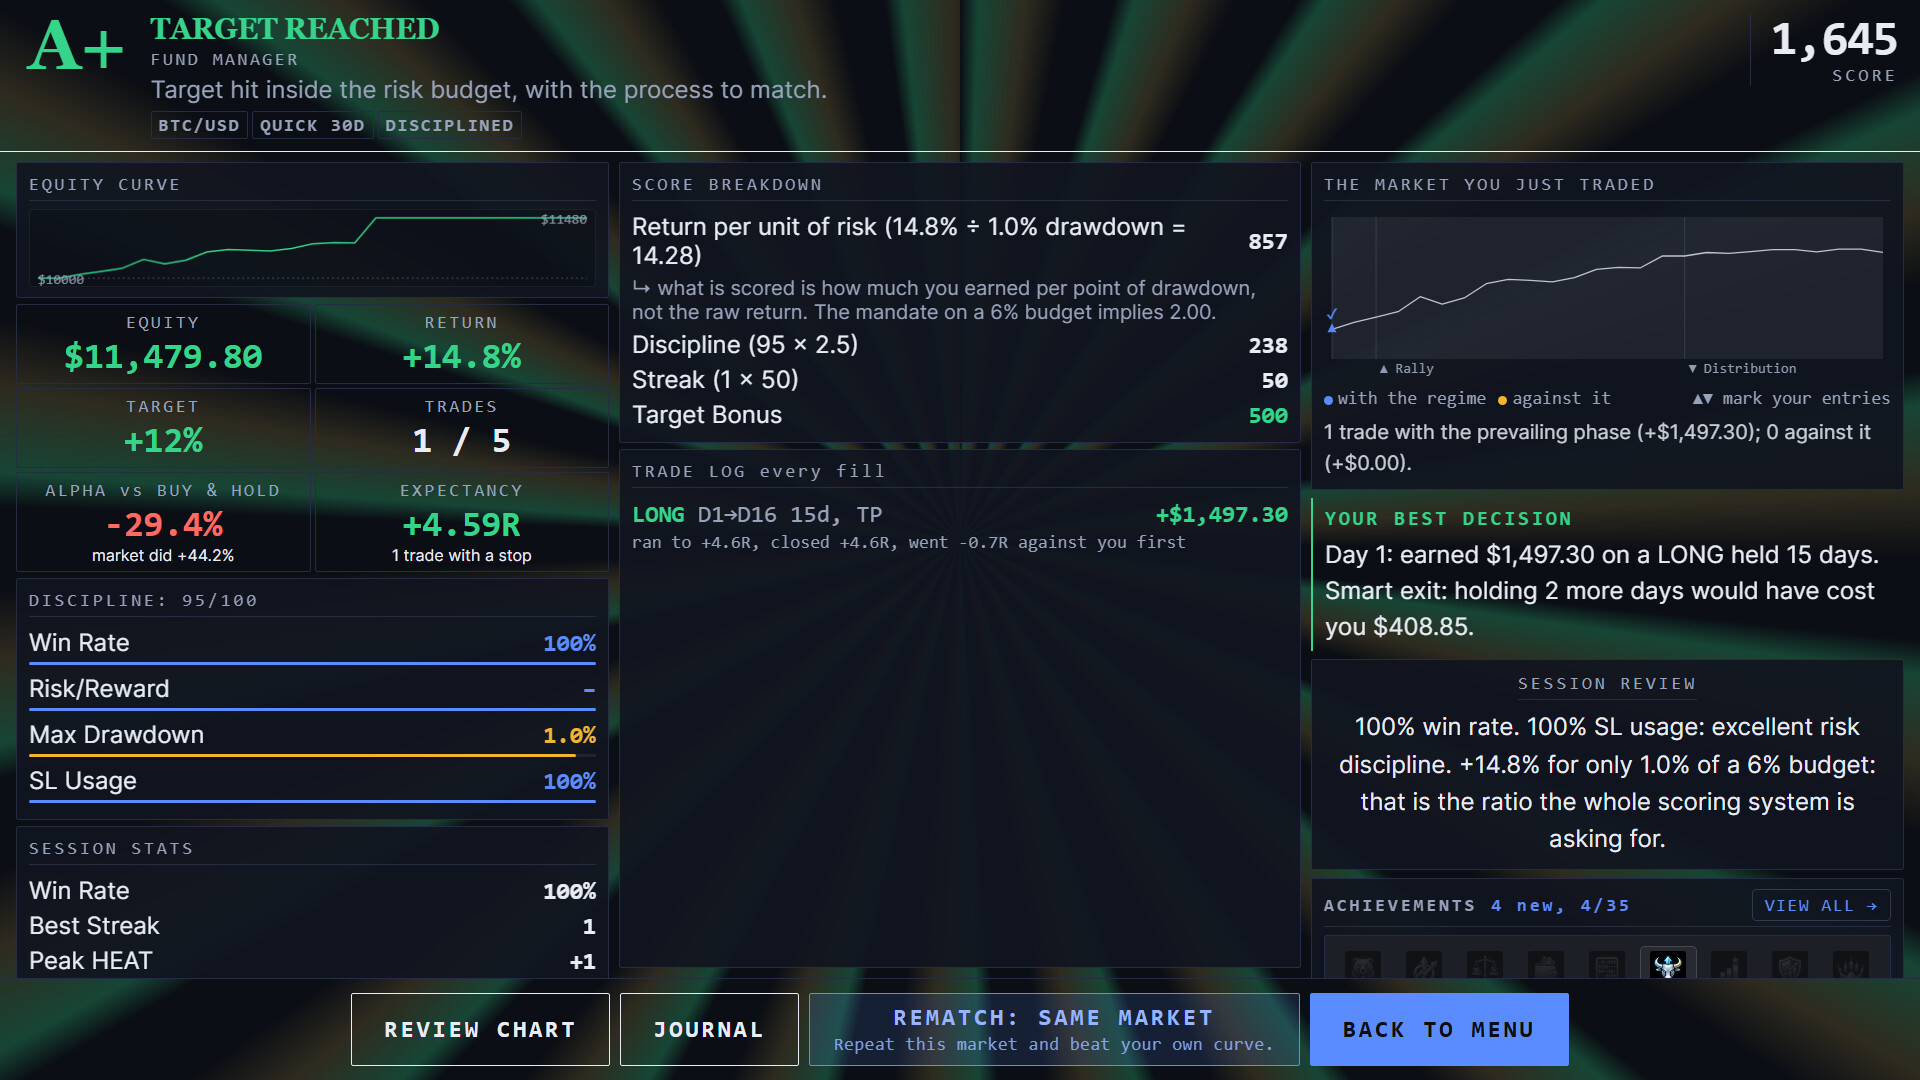Click the Rally phase marker
Viewport: 1920px width, 1080px height.
tap(1406, 368)
